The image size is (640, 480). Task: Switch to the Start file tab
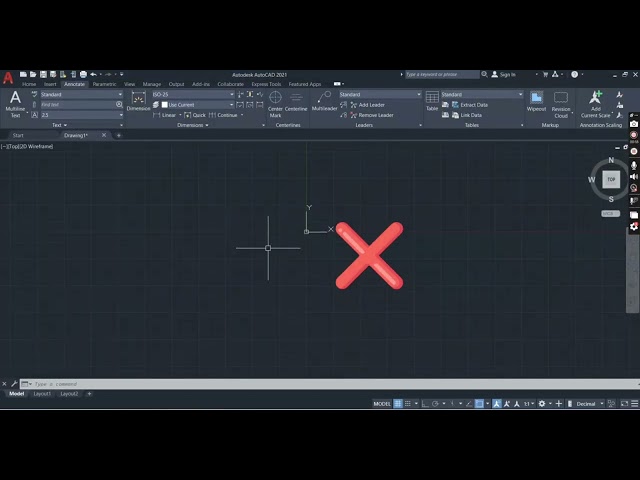click(18, 136)
